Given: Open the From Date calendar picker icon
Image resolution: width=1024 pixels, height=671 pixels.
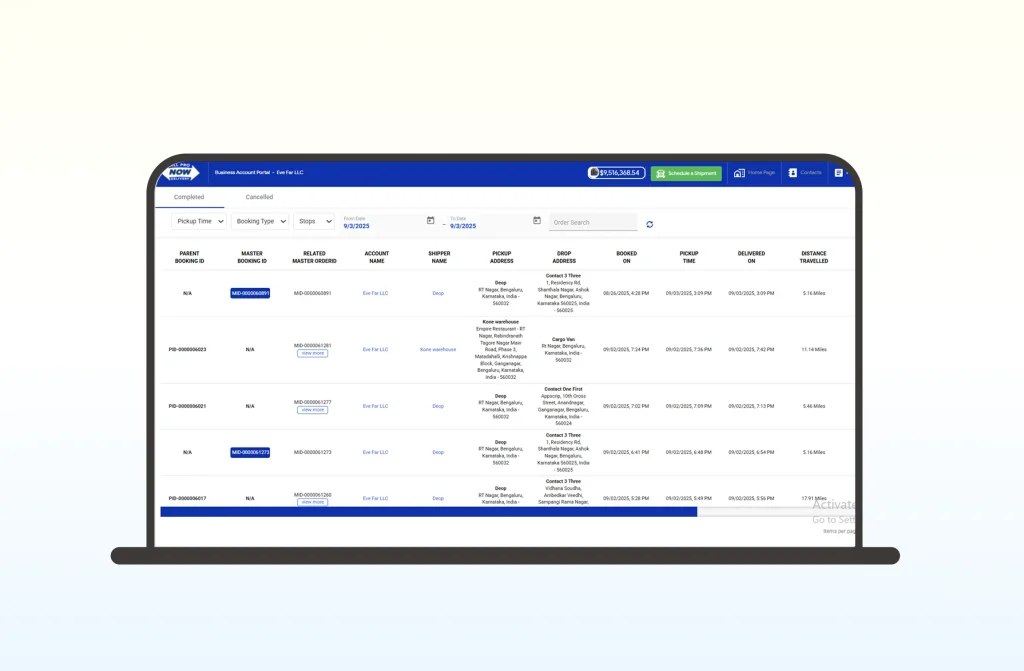Looking at the screenshot, I should point(430,221).
